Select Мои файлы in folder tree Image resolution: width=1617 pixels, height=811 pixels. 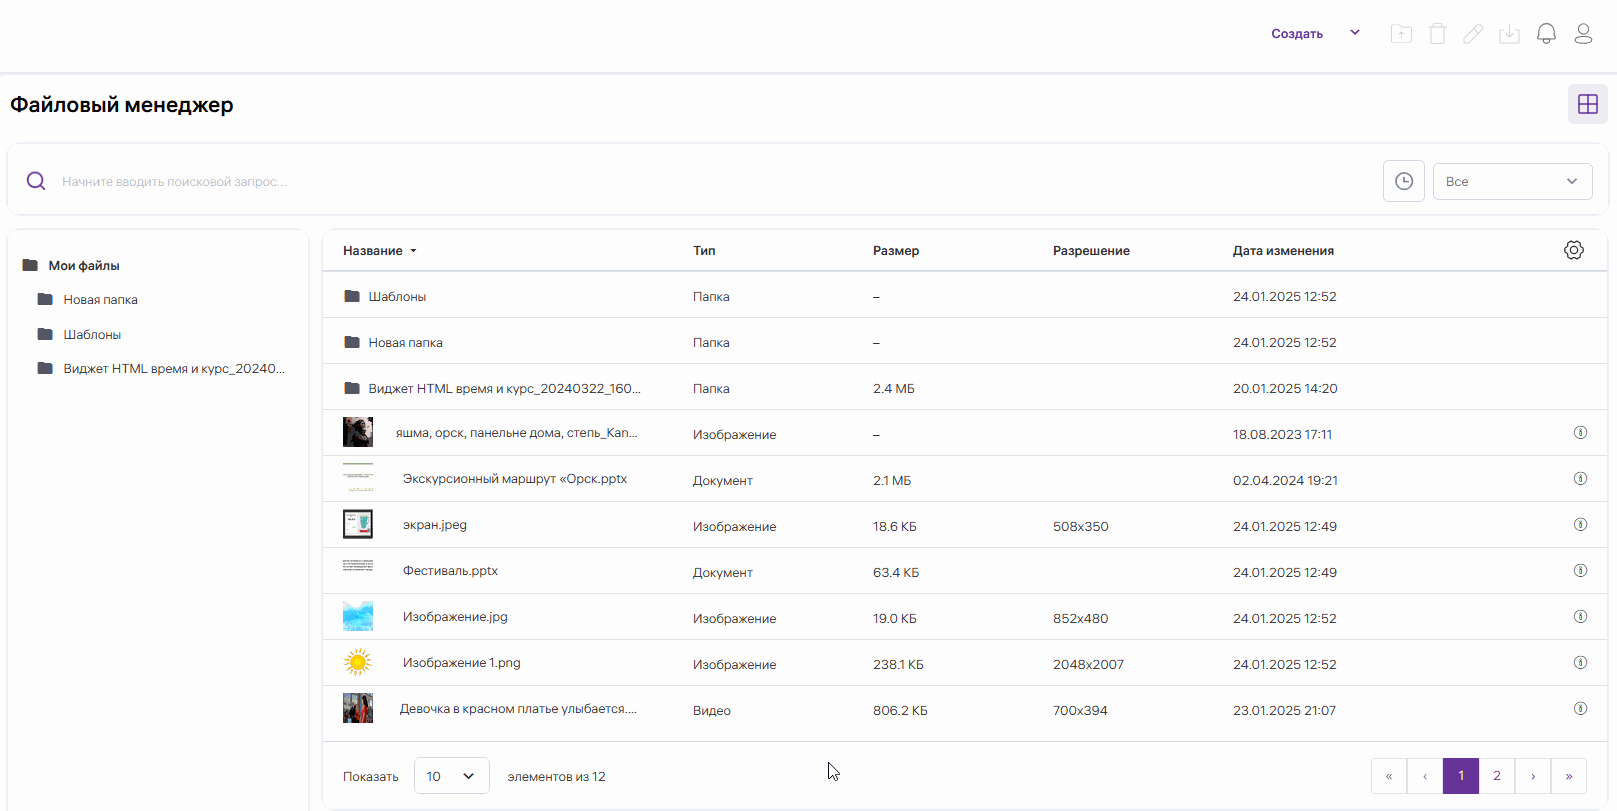pos(84,266)
